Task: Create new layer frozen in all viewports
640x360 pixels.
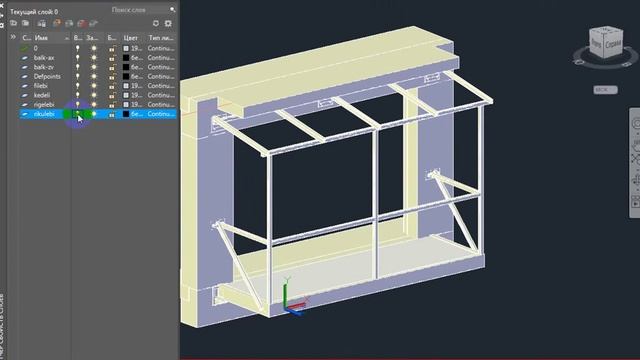Action: click(69, 23)
